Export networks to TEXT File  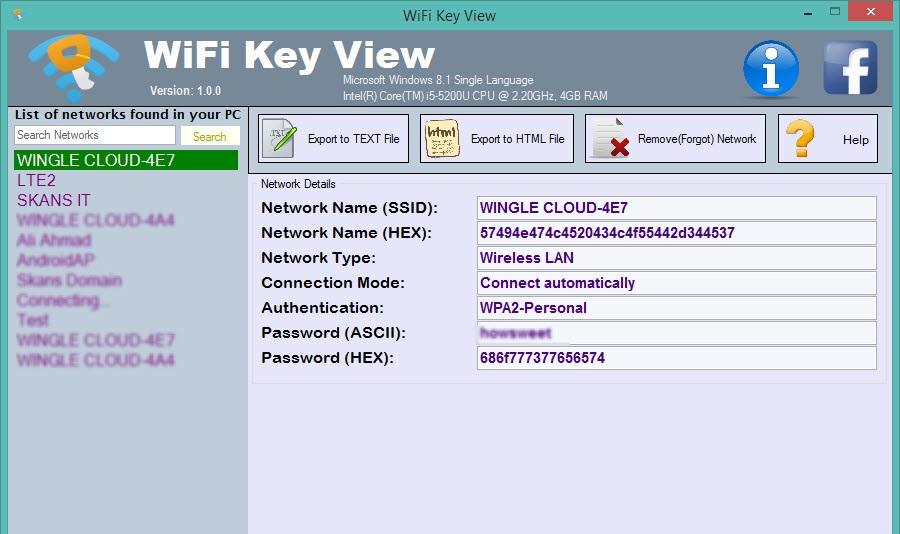coord(333,138)
